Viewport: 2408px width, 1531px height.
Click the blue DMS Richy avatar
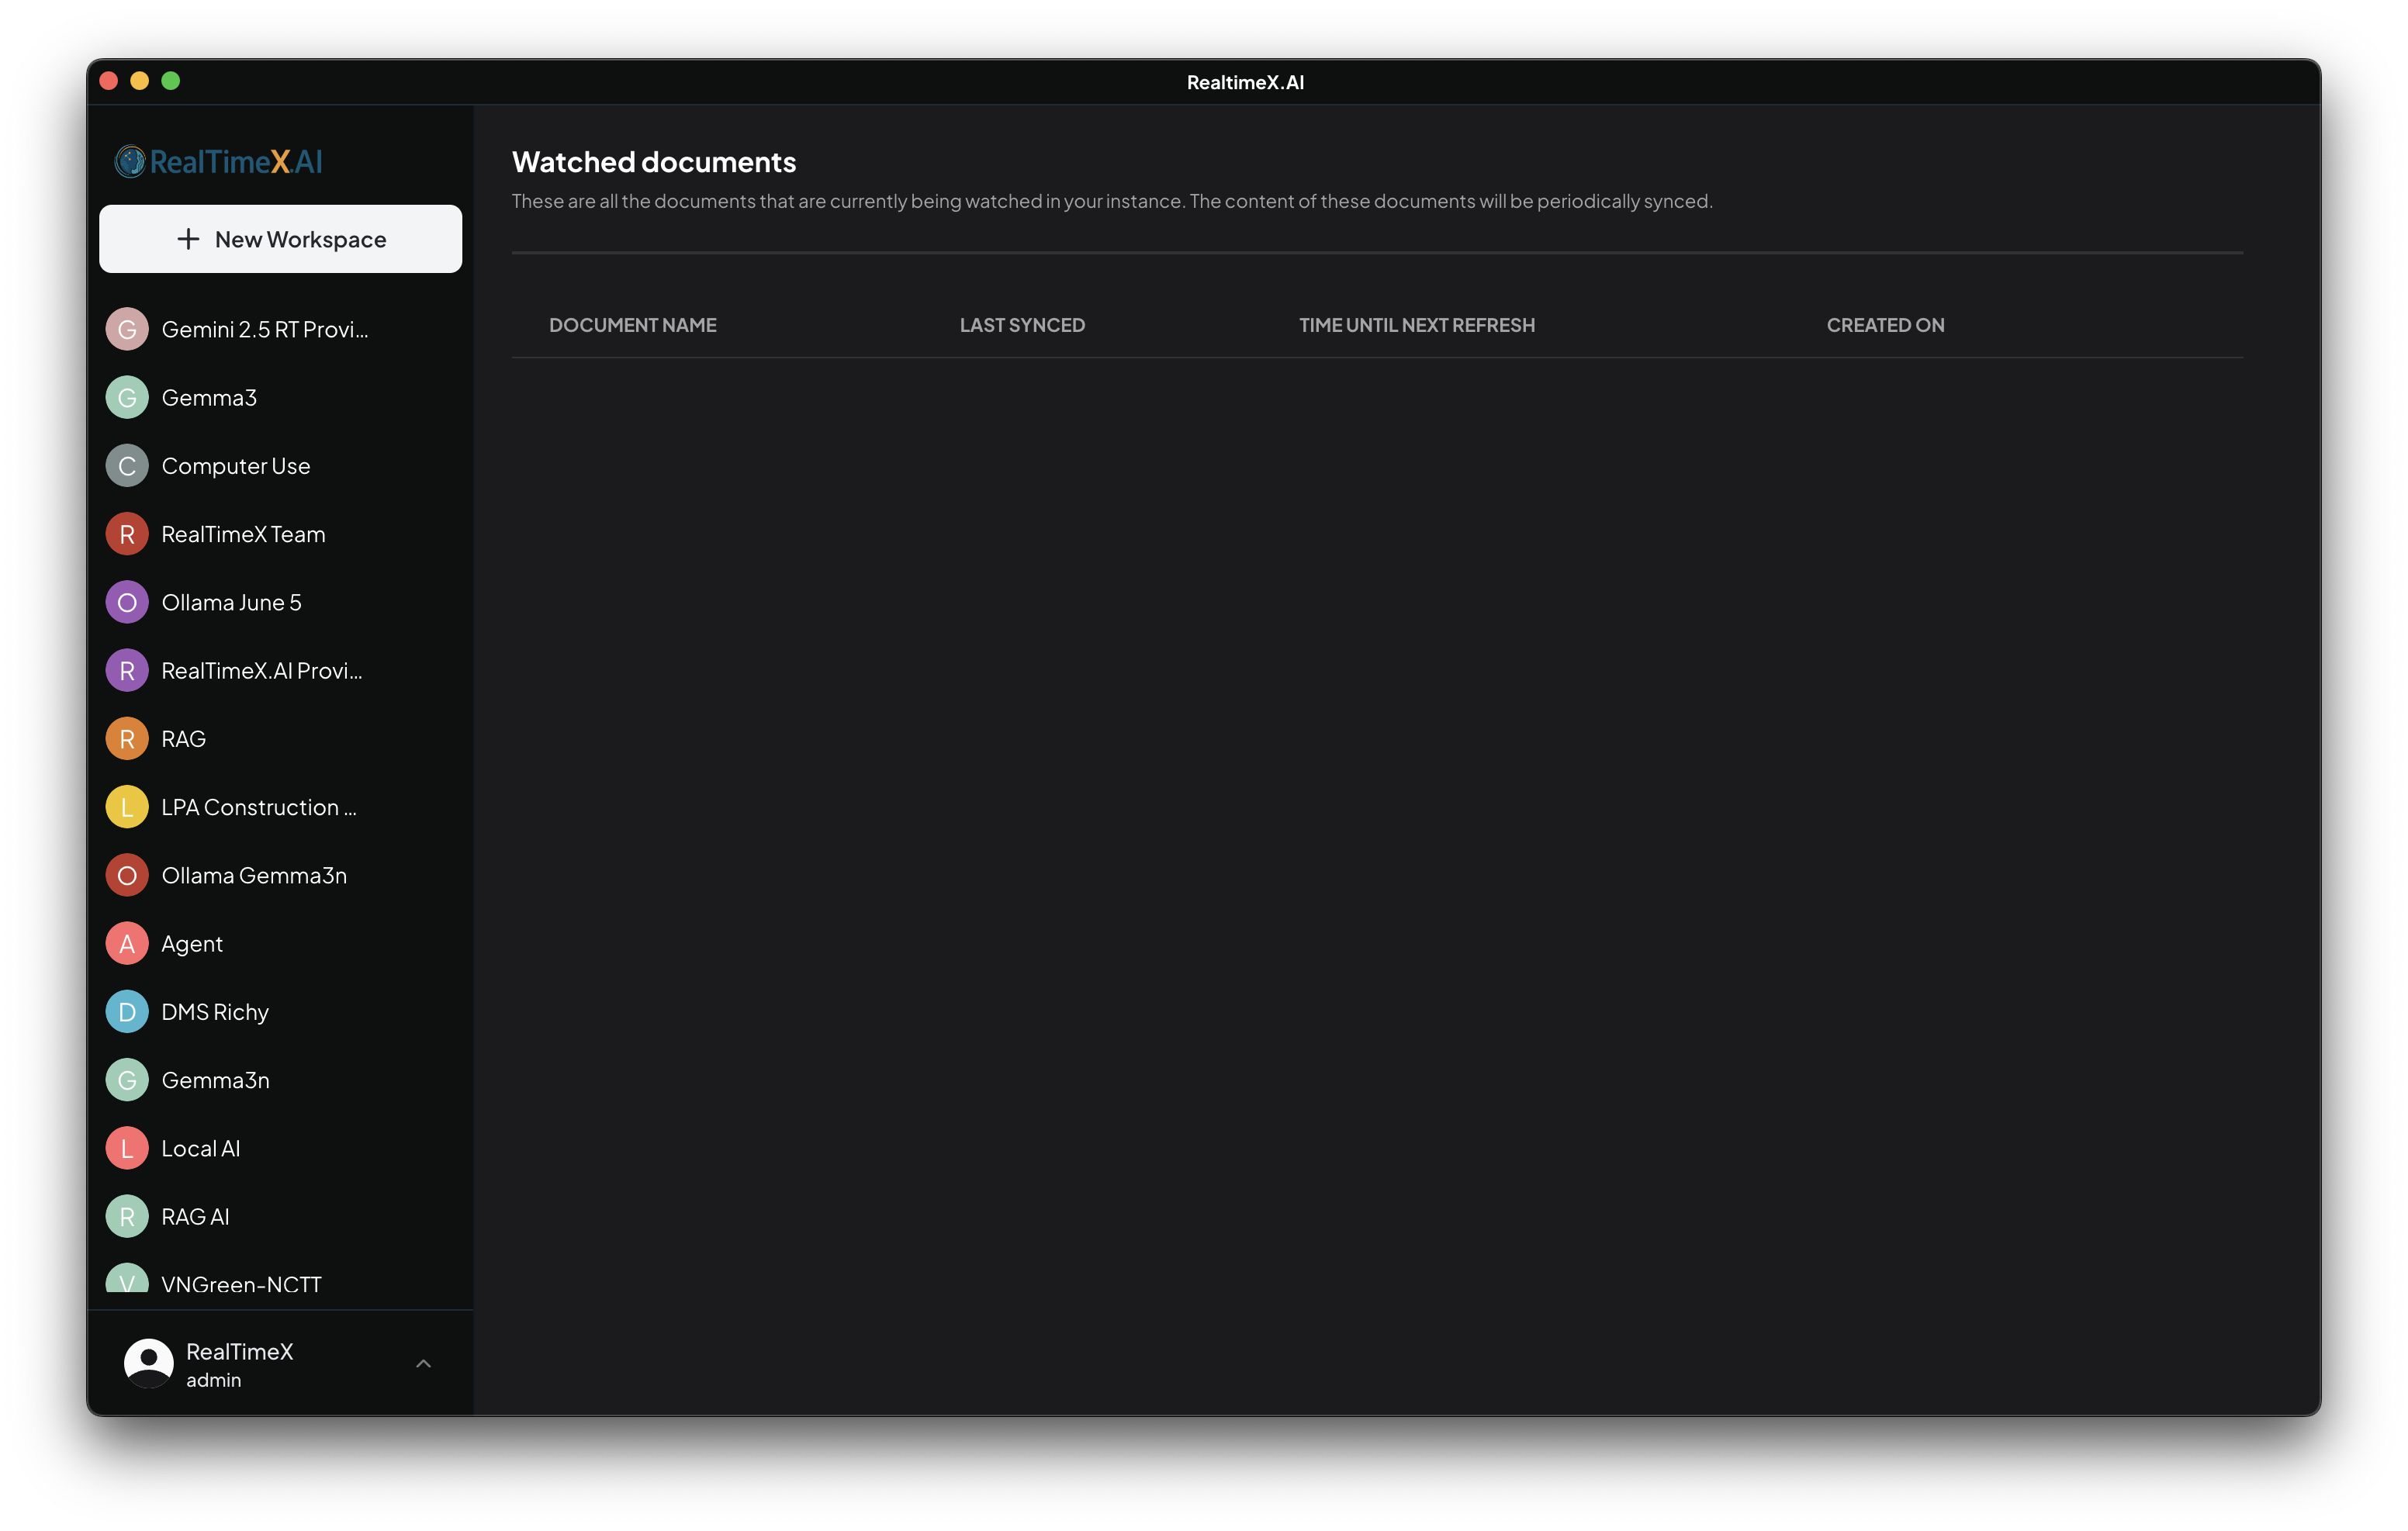coord(127,1012)
